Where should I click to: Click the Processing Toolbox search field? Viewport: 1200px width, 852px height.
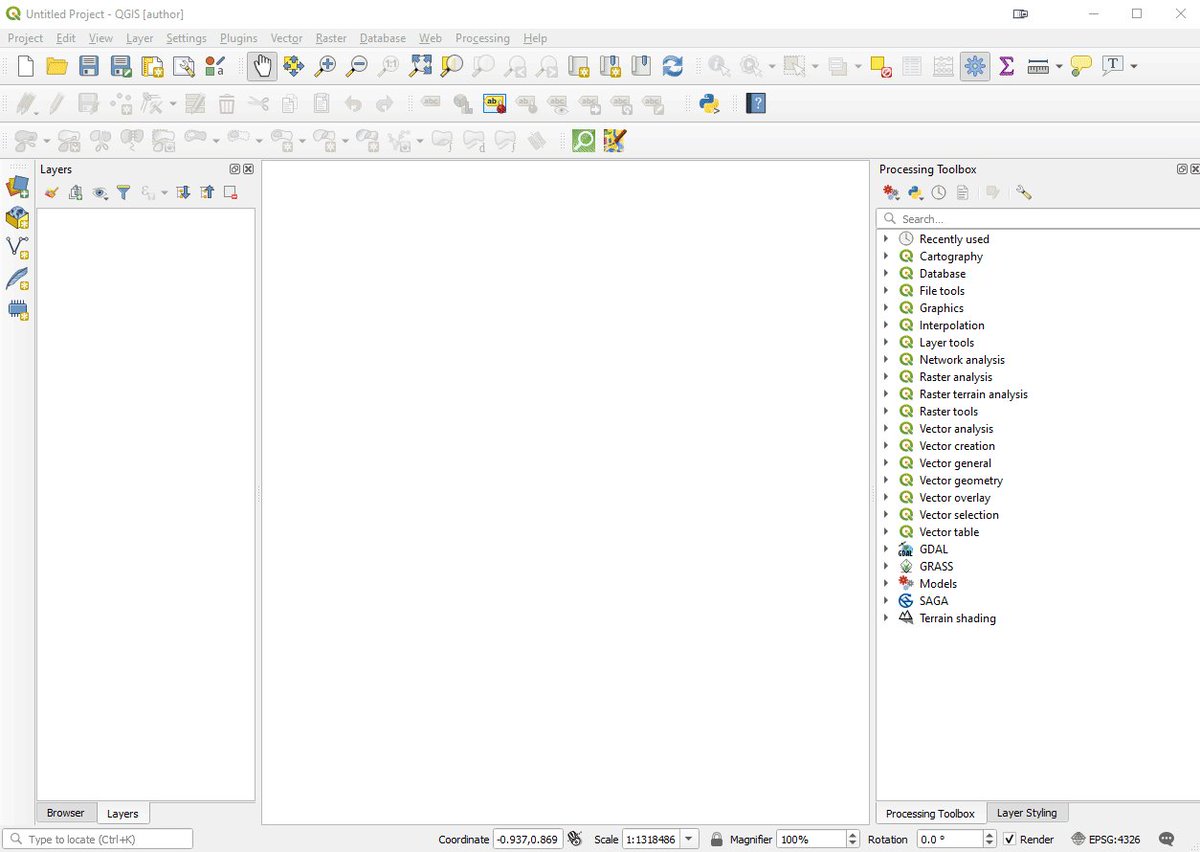[x=1037, y=218]
